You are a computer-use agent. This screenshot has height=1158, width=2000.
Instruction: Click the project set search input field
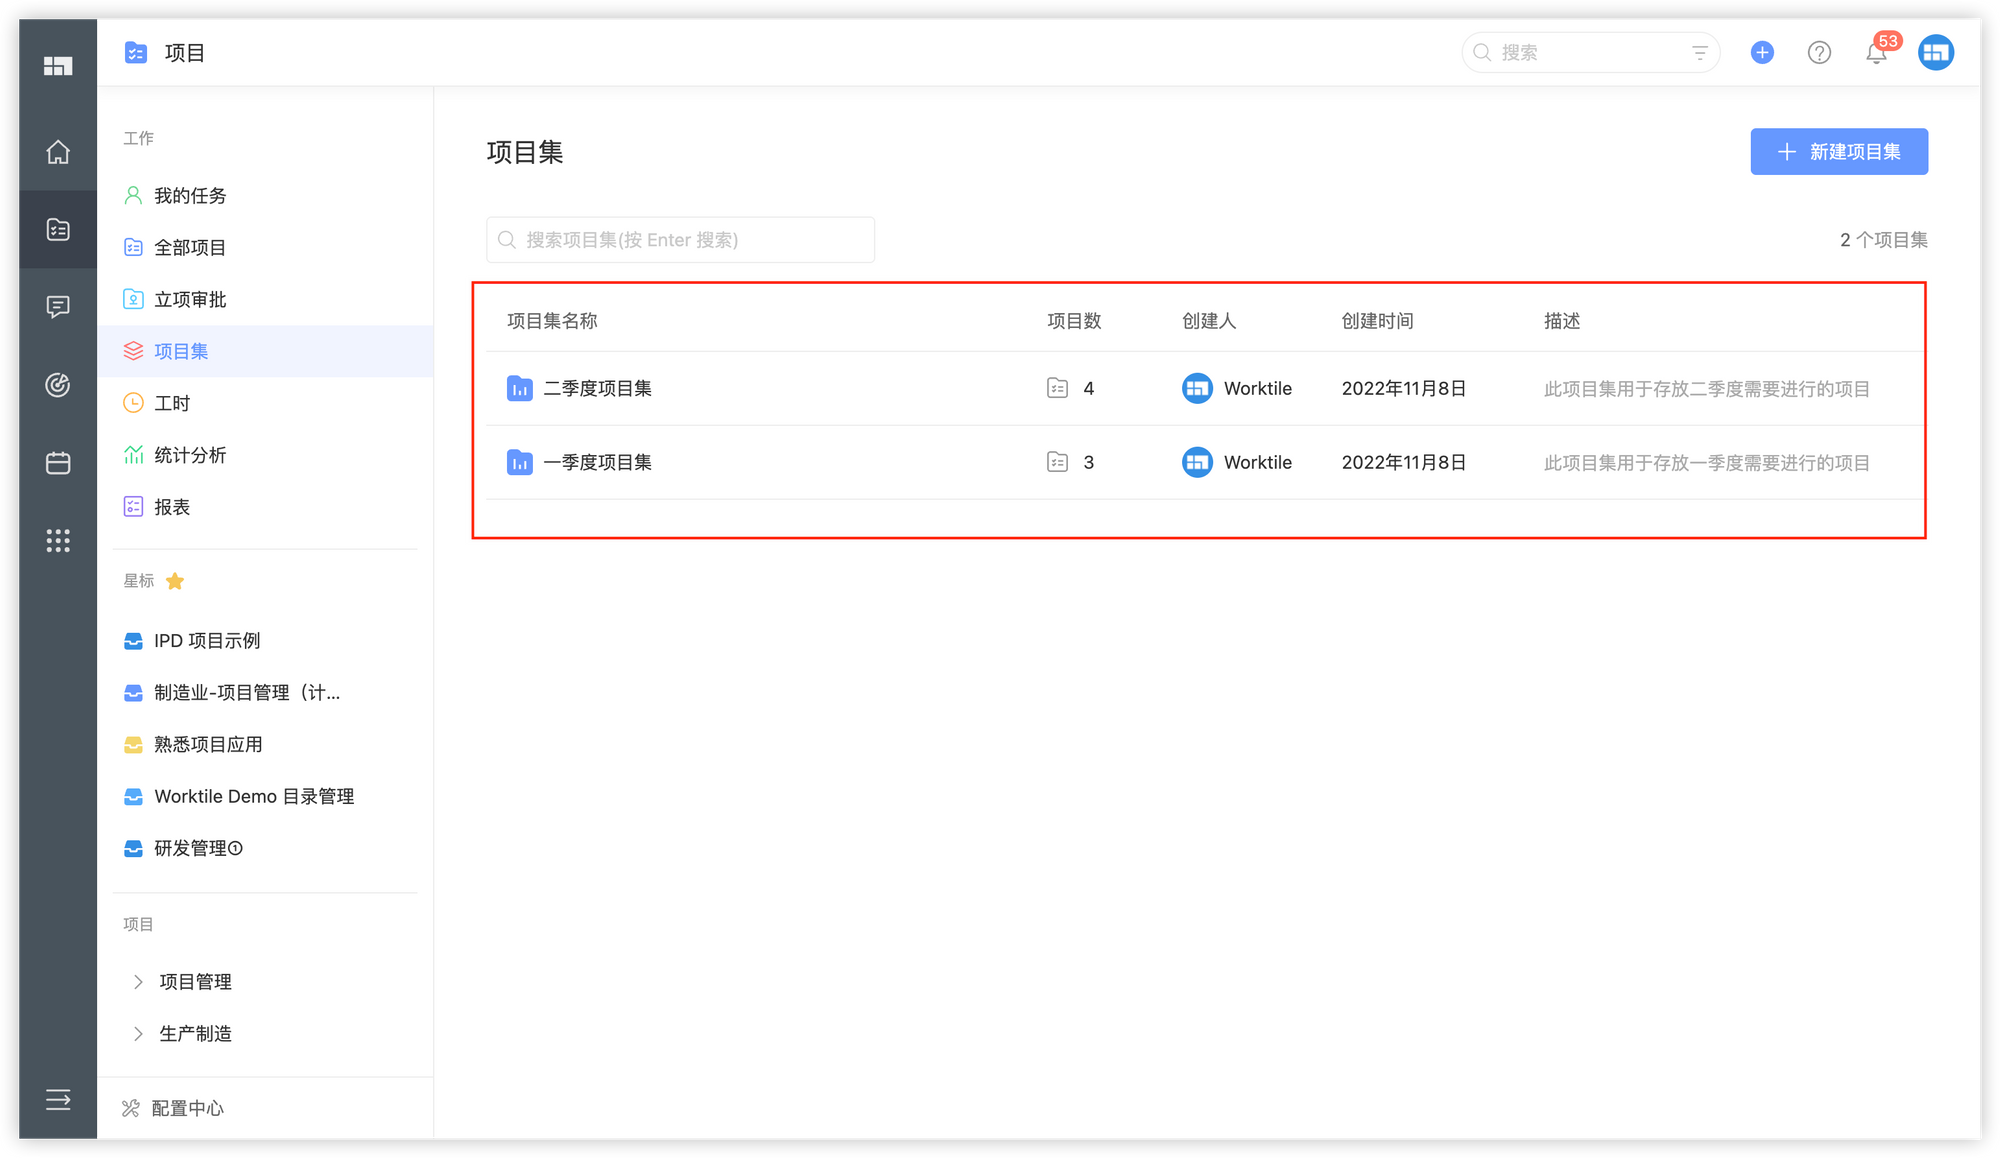(680, 239)
